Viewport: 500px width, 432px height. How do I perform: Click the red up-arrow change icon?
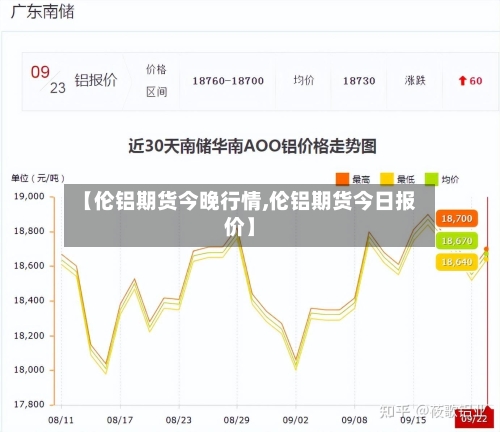(x=462, y=81)
